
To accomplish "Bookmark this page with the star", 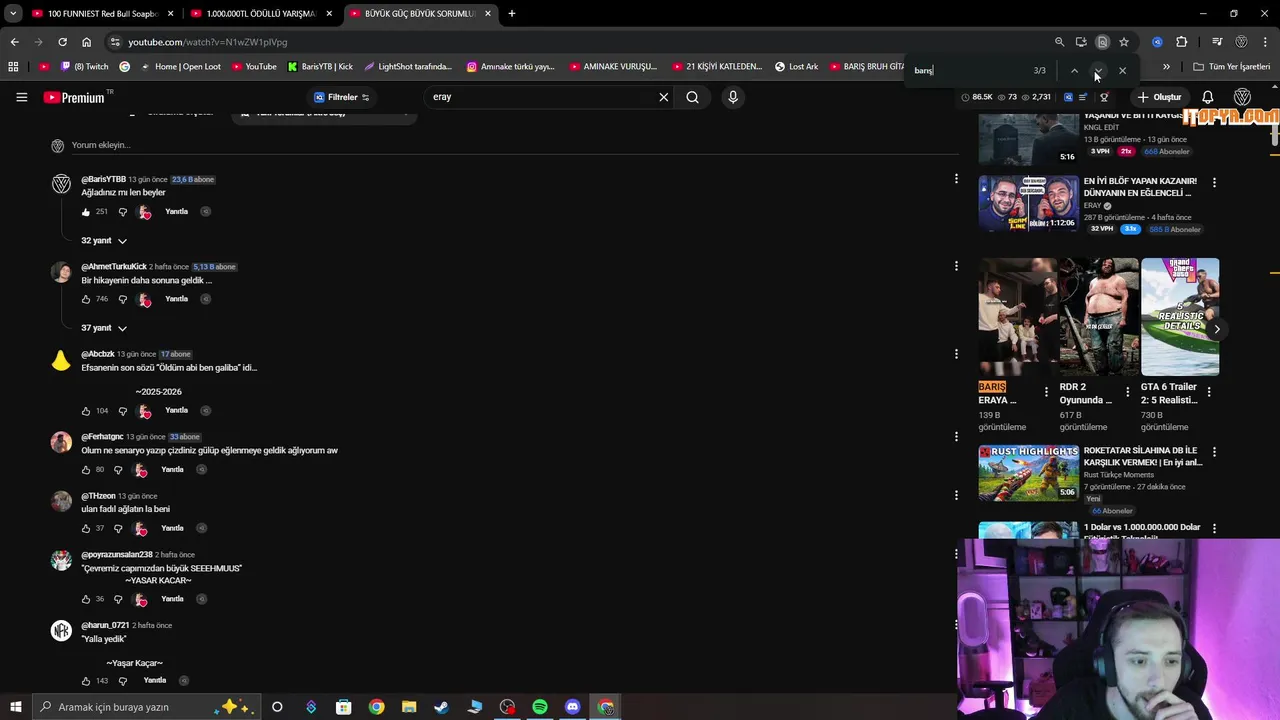I will [x=1124, y=42].
